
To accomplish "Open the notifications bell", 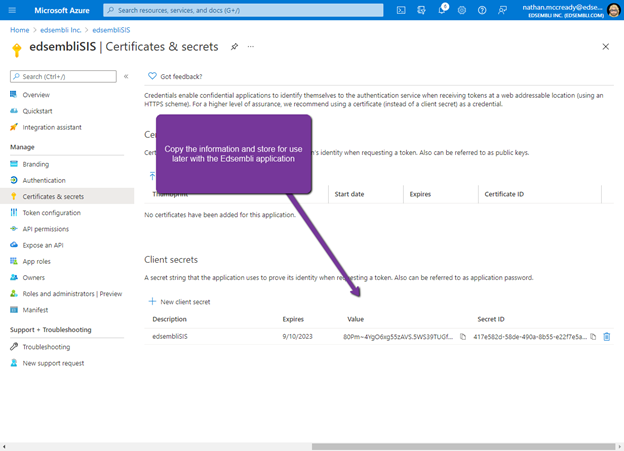I will click(x=442, y=10).
